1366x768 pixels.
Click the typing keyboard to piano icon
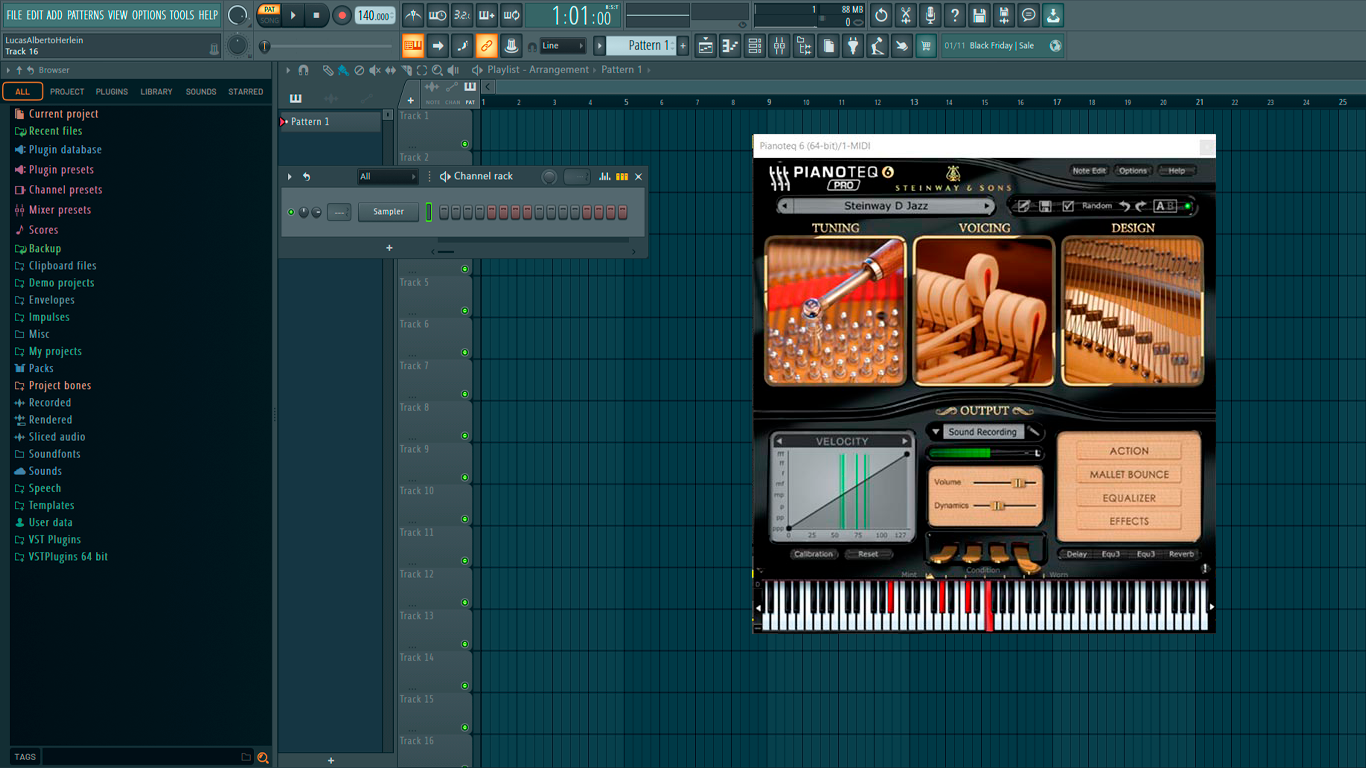click(x=413, y=45)
